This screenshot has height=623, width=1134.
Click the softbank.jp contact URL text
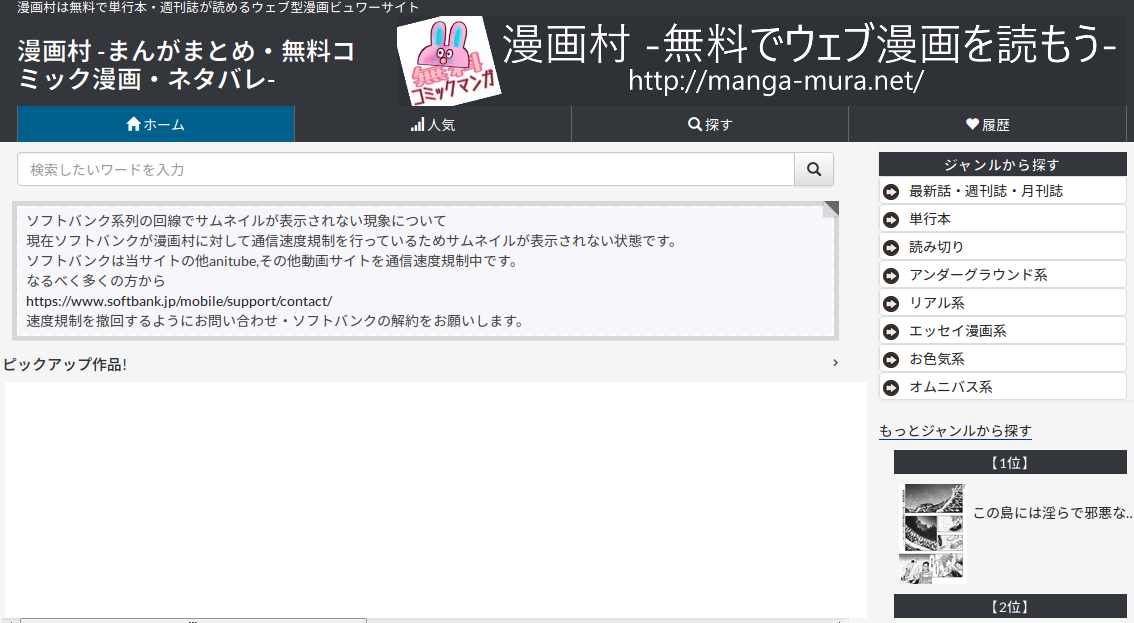[x=179, y=301]
